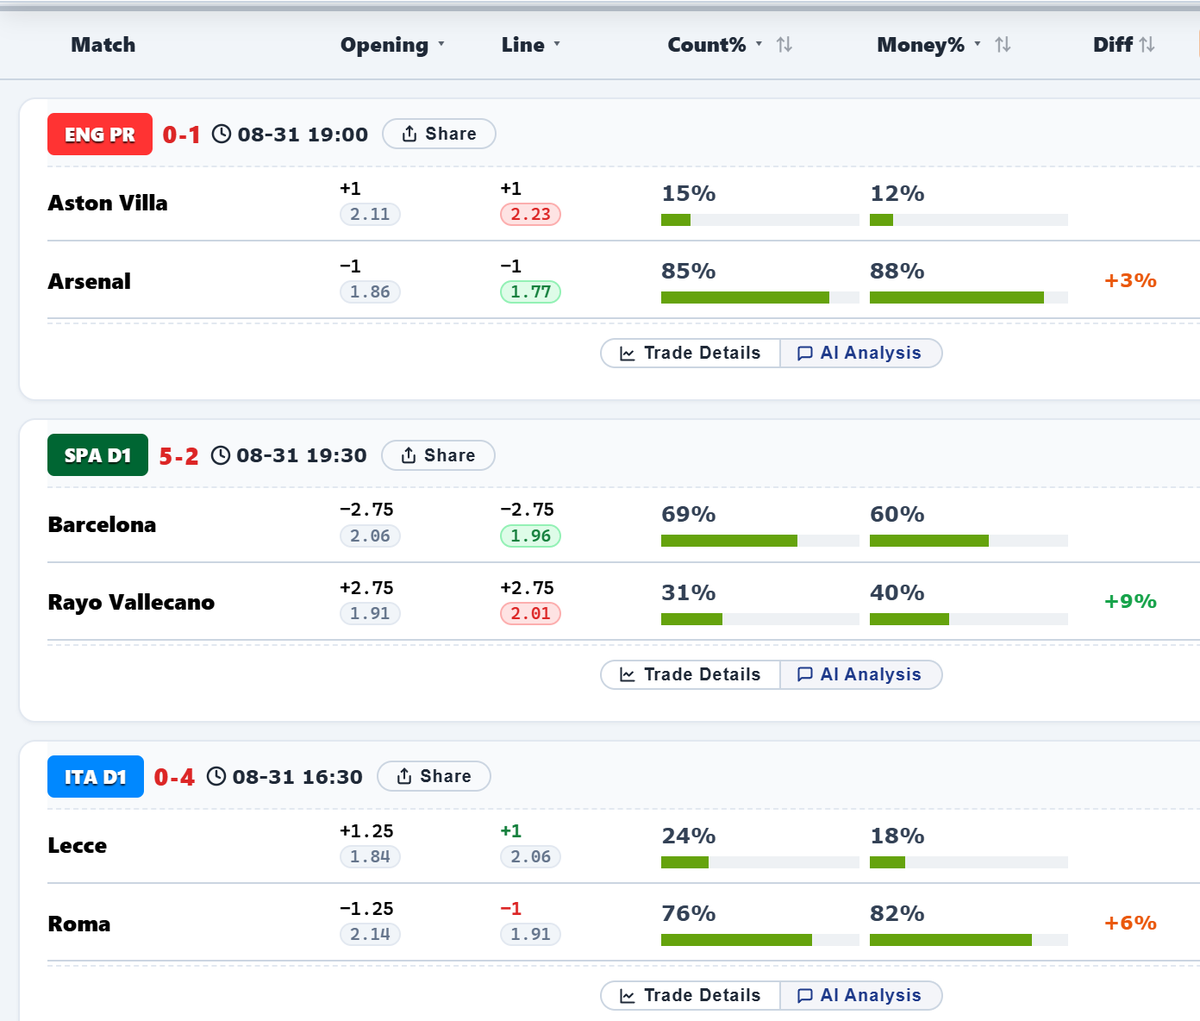Click Aston Villa's 2.23 line odds badge
The width and height of the screenshot is (1200, 1021).
[531, 214]
